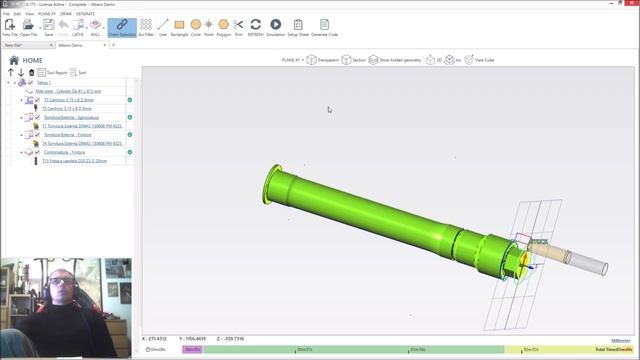The image size is (640, 360).
Task: Uncheck the Setup 1 checkbox
Action: pyautogui.click(x=31, y=83)
